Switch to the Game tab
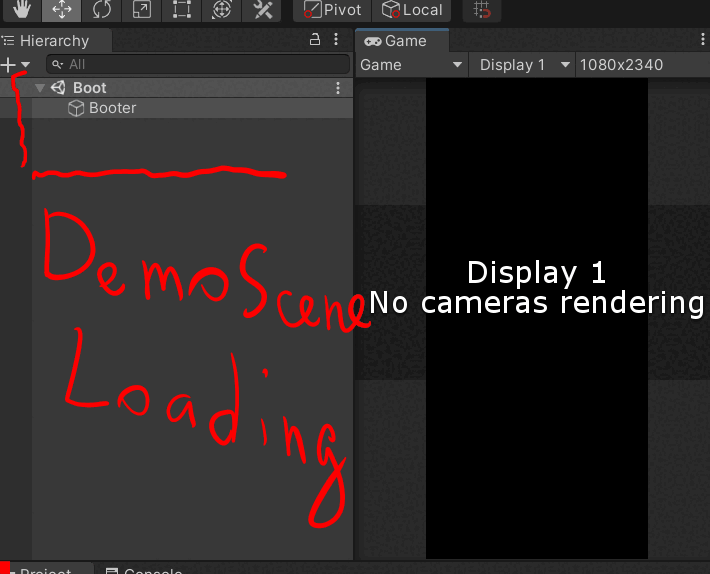 pyautogui.click(x=402, y=41)
